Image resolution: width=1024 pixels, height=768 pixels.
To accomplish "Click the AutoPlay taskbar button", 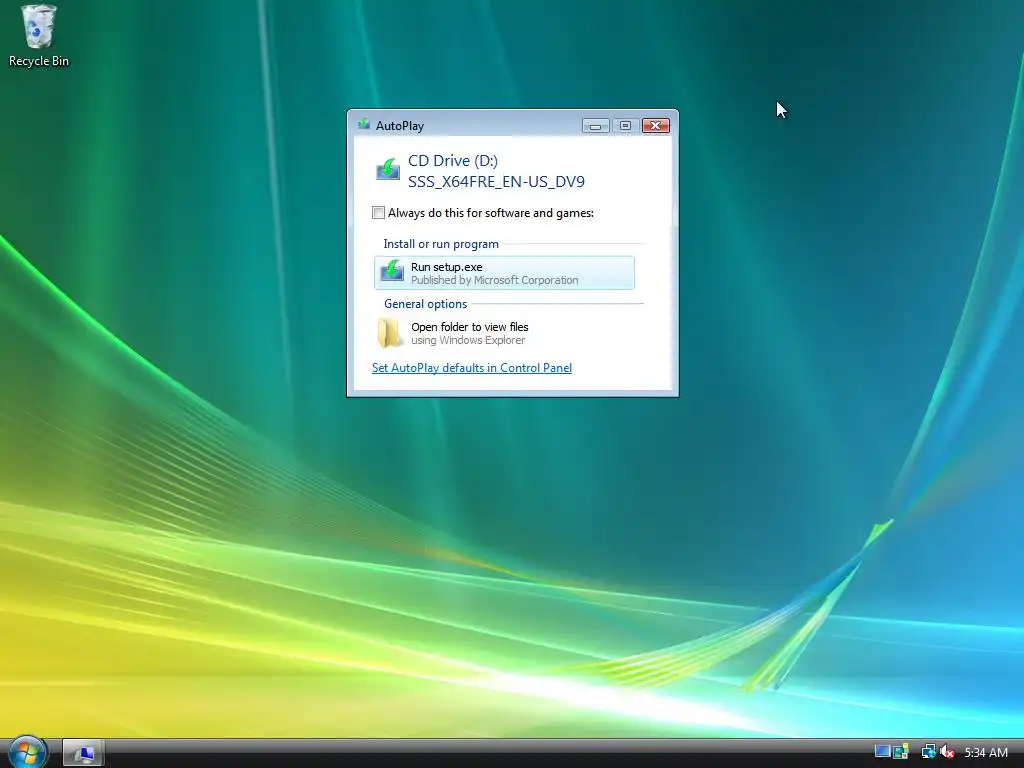I will click(x=83, y=753).
